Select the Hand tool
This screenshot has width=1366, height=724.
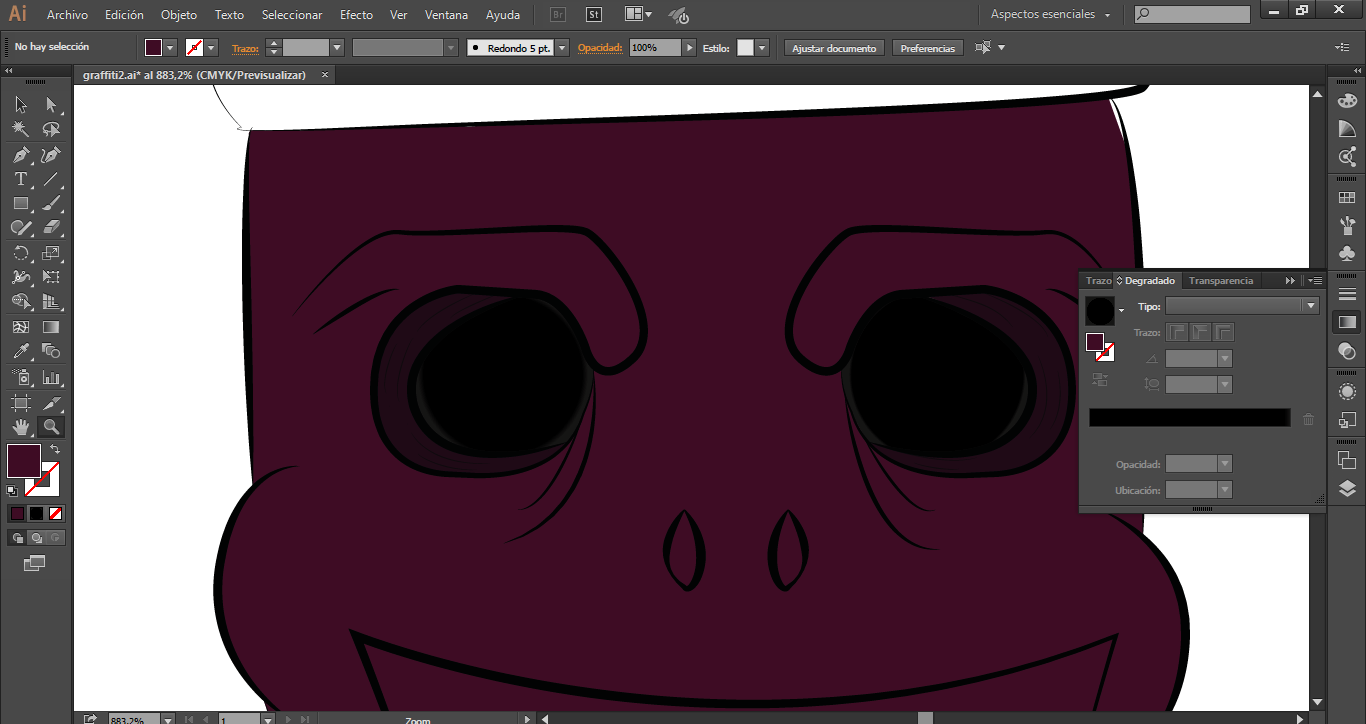20,427
